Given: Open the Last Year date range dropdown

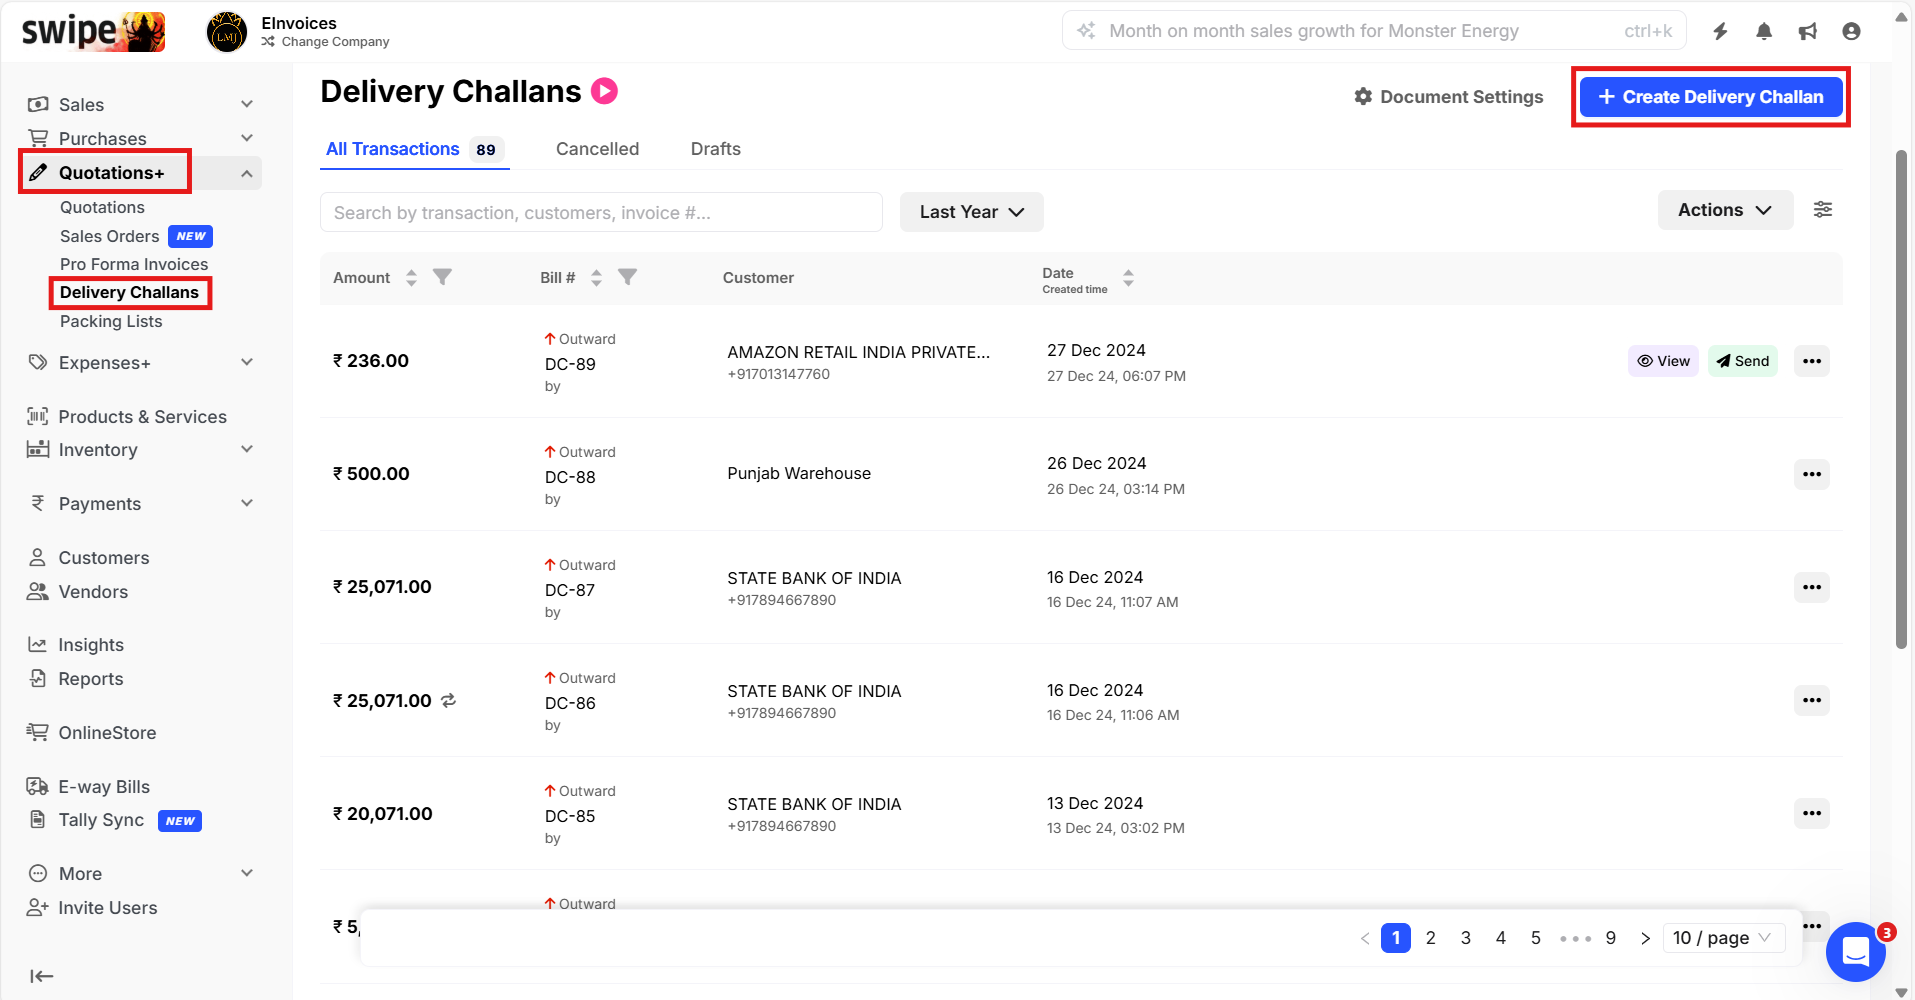Looking at the screenshot, I should tap(971, 212).
